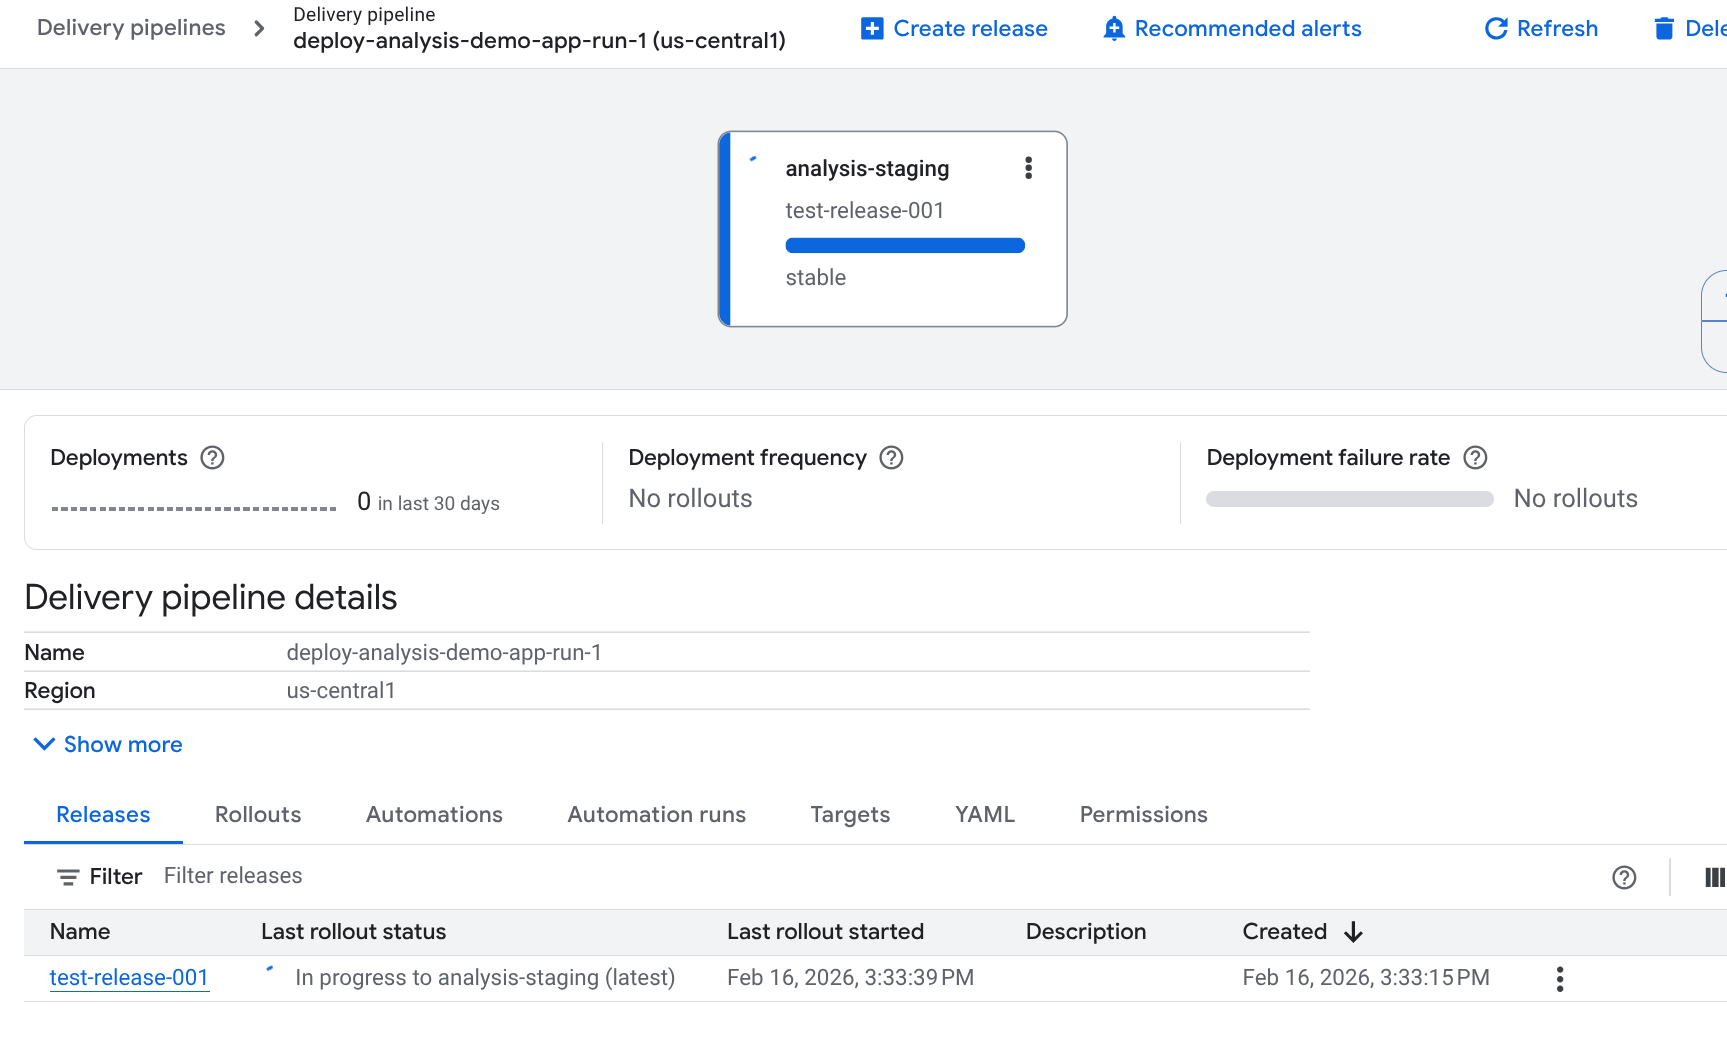Click Recommended alerts button
Screen dimensions: 1727x1043
click(1232, 28)
